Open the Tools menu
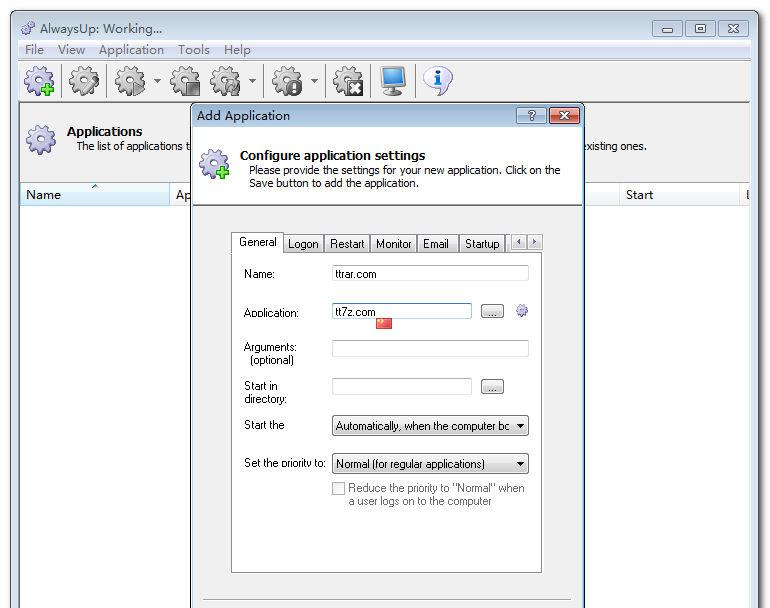 193,50
